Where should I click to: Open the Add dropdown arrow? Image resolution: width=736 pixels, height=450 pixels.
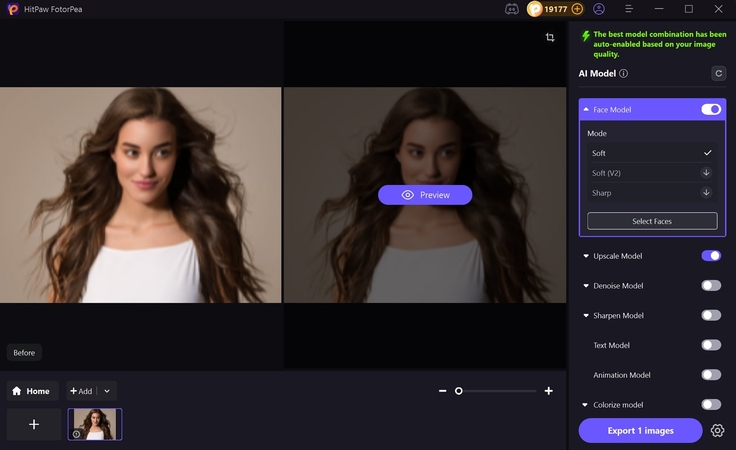click(107, 391)
